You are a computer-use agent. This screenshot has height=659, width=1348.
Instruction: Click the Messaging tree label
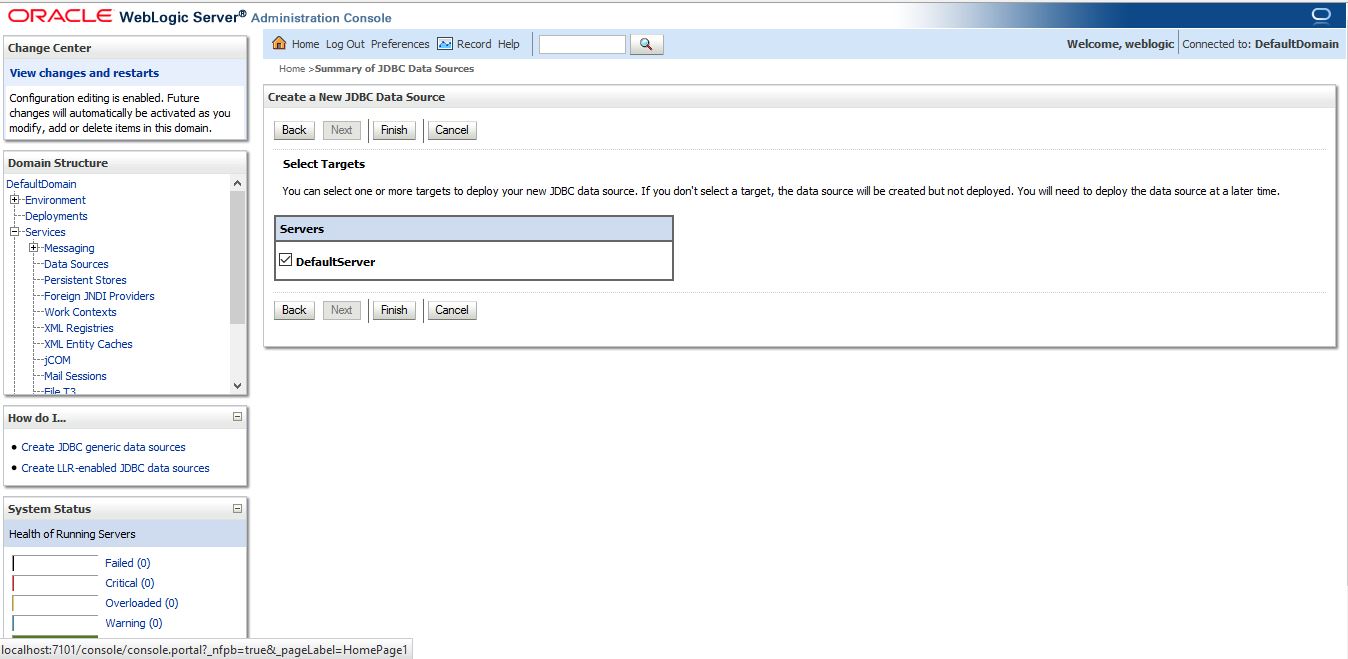[69, 248]
